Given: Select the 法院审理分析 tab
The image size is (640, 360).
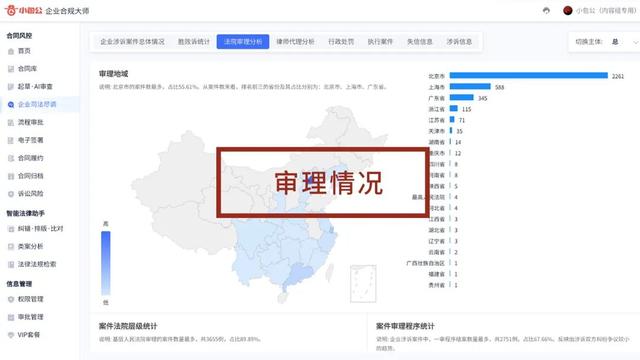Looking at the screenshot, I should coord(243,42).
